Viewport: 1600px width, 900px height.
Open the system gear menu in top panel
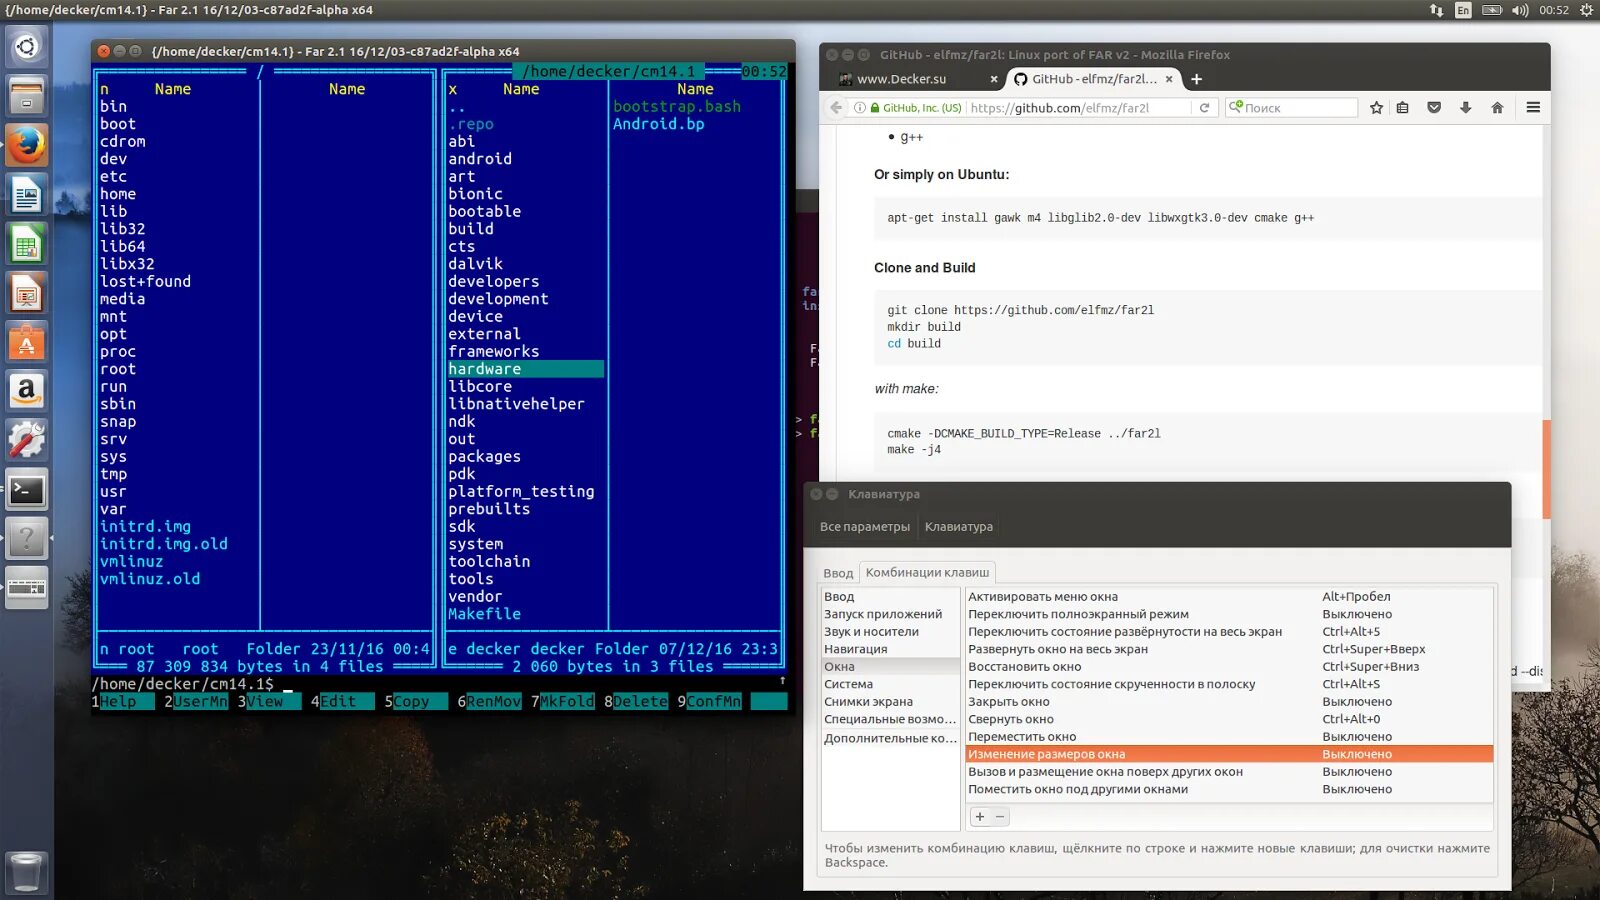pos(1586,10)
